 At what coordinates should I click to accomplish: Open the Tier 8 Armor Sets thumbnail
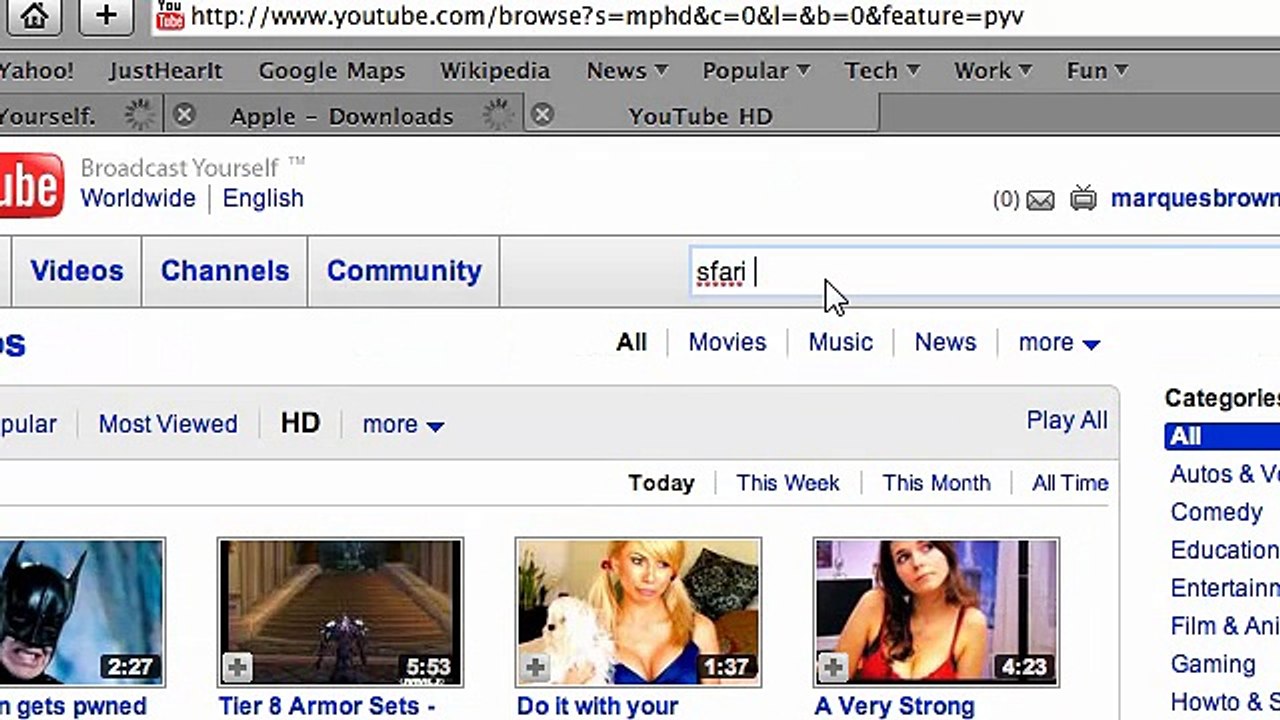click(340, 612)
